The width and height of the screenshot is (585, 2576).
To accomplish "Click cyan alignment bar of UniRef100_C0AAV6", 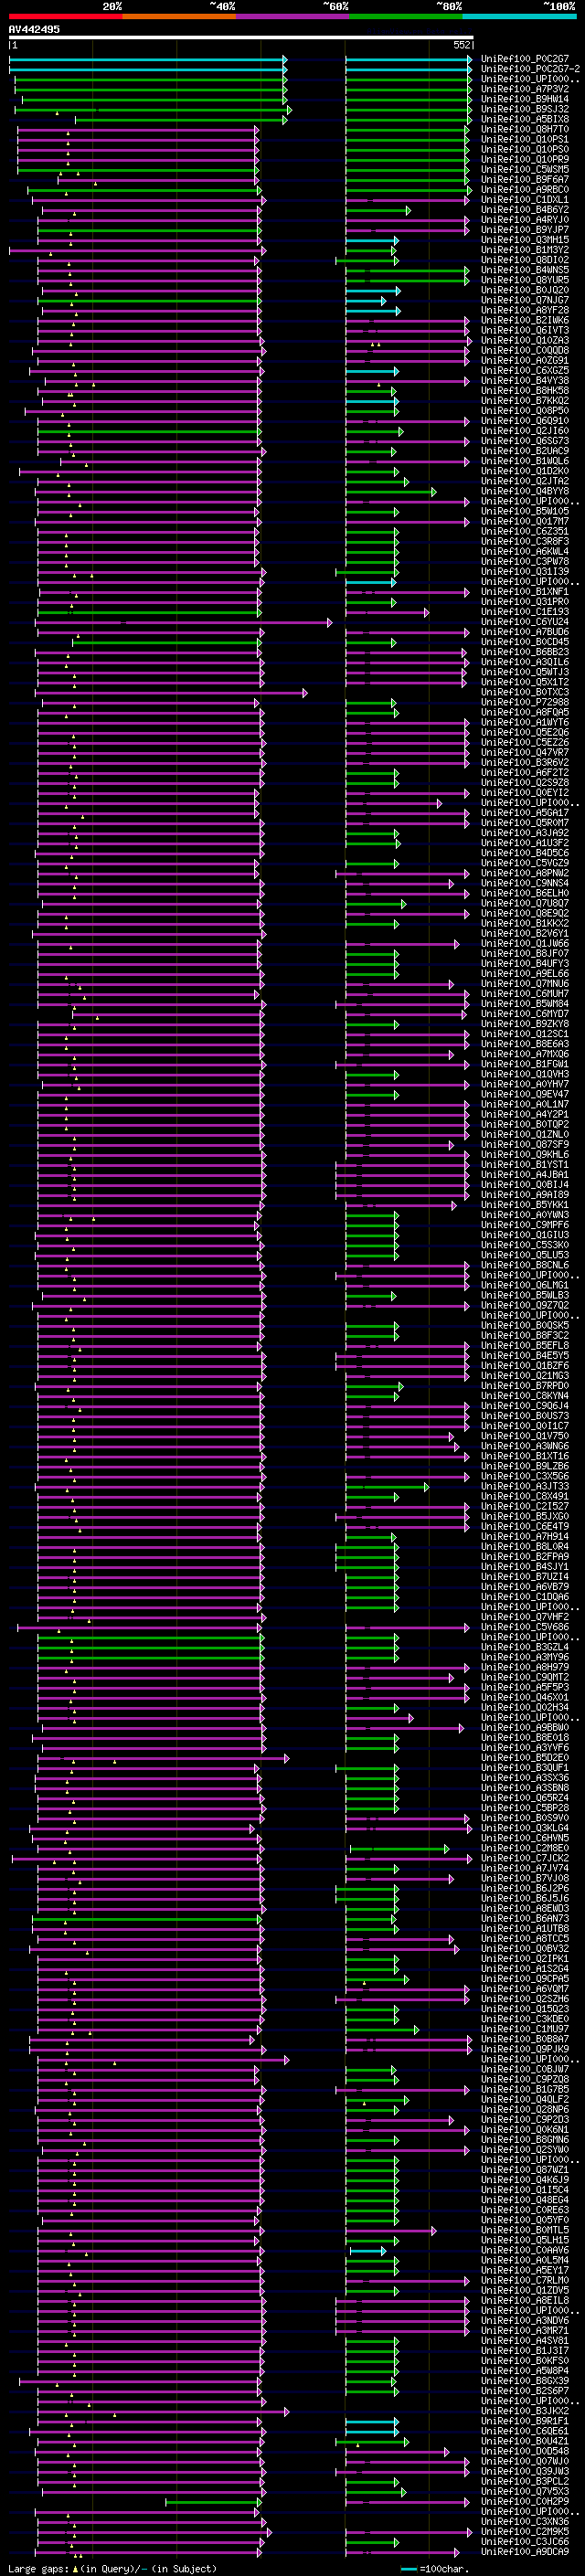I will [x=367, y=2251].
